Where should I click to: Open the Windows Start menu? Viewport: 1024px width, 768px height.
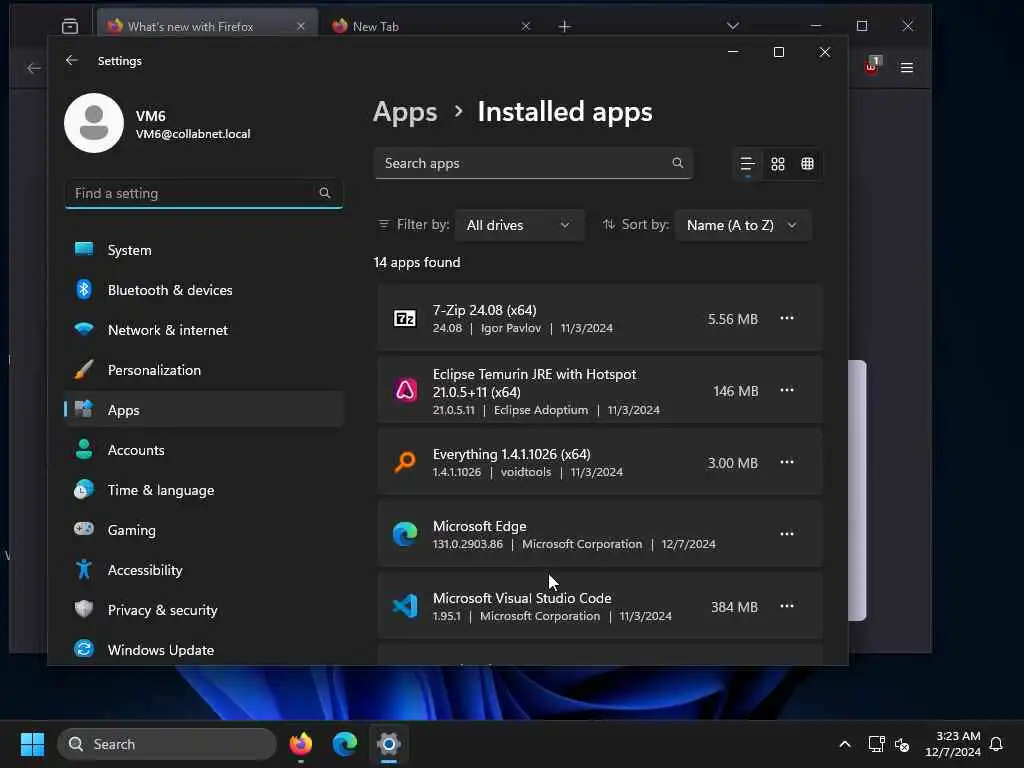click(x=32, y=744)
